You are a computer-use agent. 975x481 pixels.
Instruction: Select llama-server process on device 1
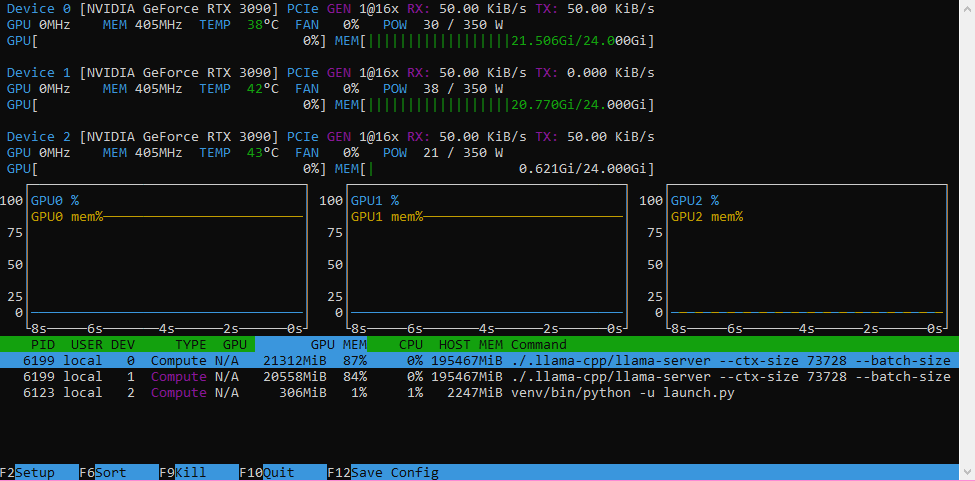click(479, 377)
